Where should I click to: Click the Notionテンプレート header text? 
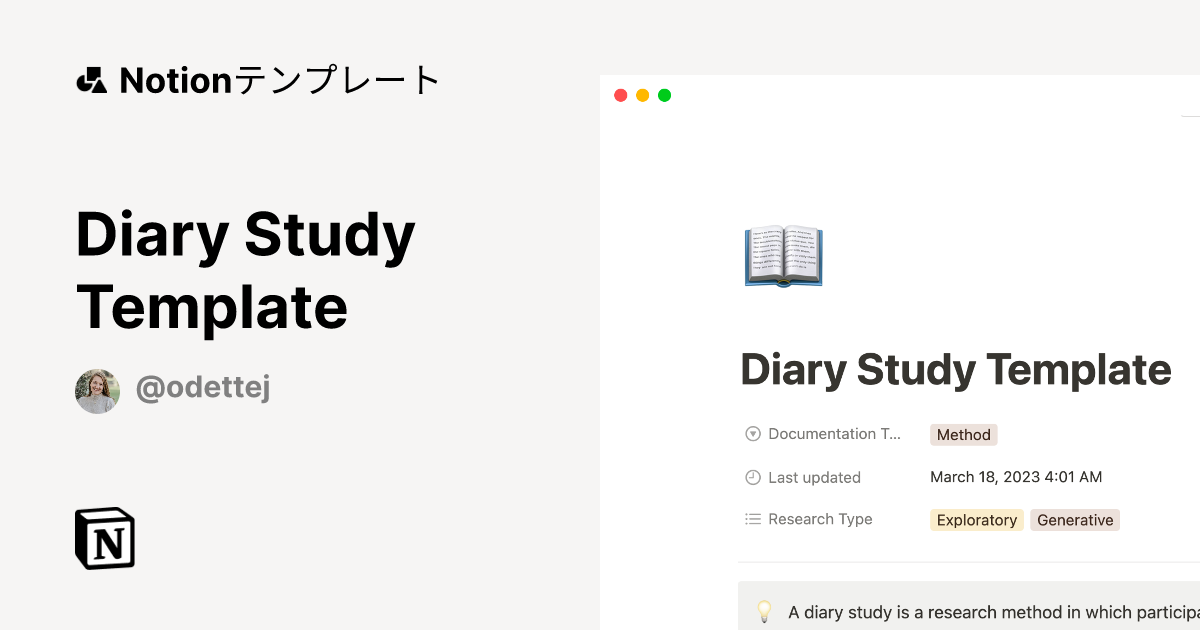tap(280, 80)
